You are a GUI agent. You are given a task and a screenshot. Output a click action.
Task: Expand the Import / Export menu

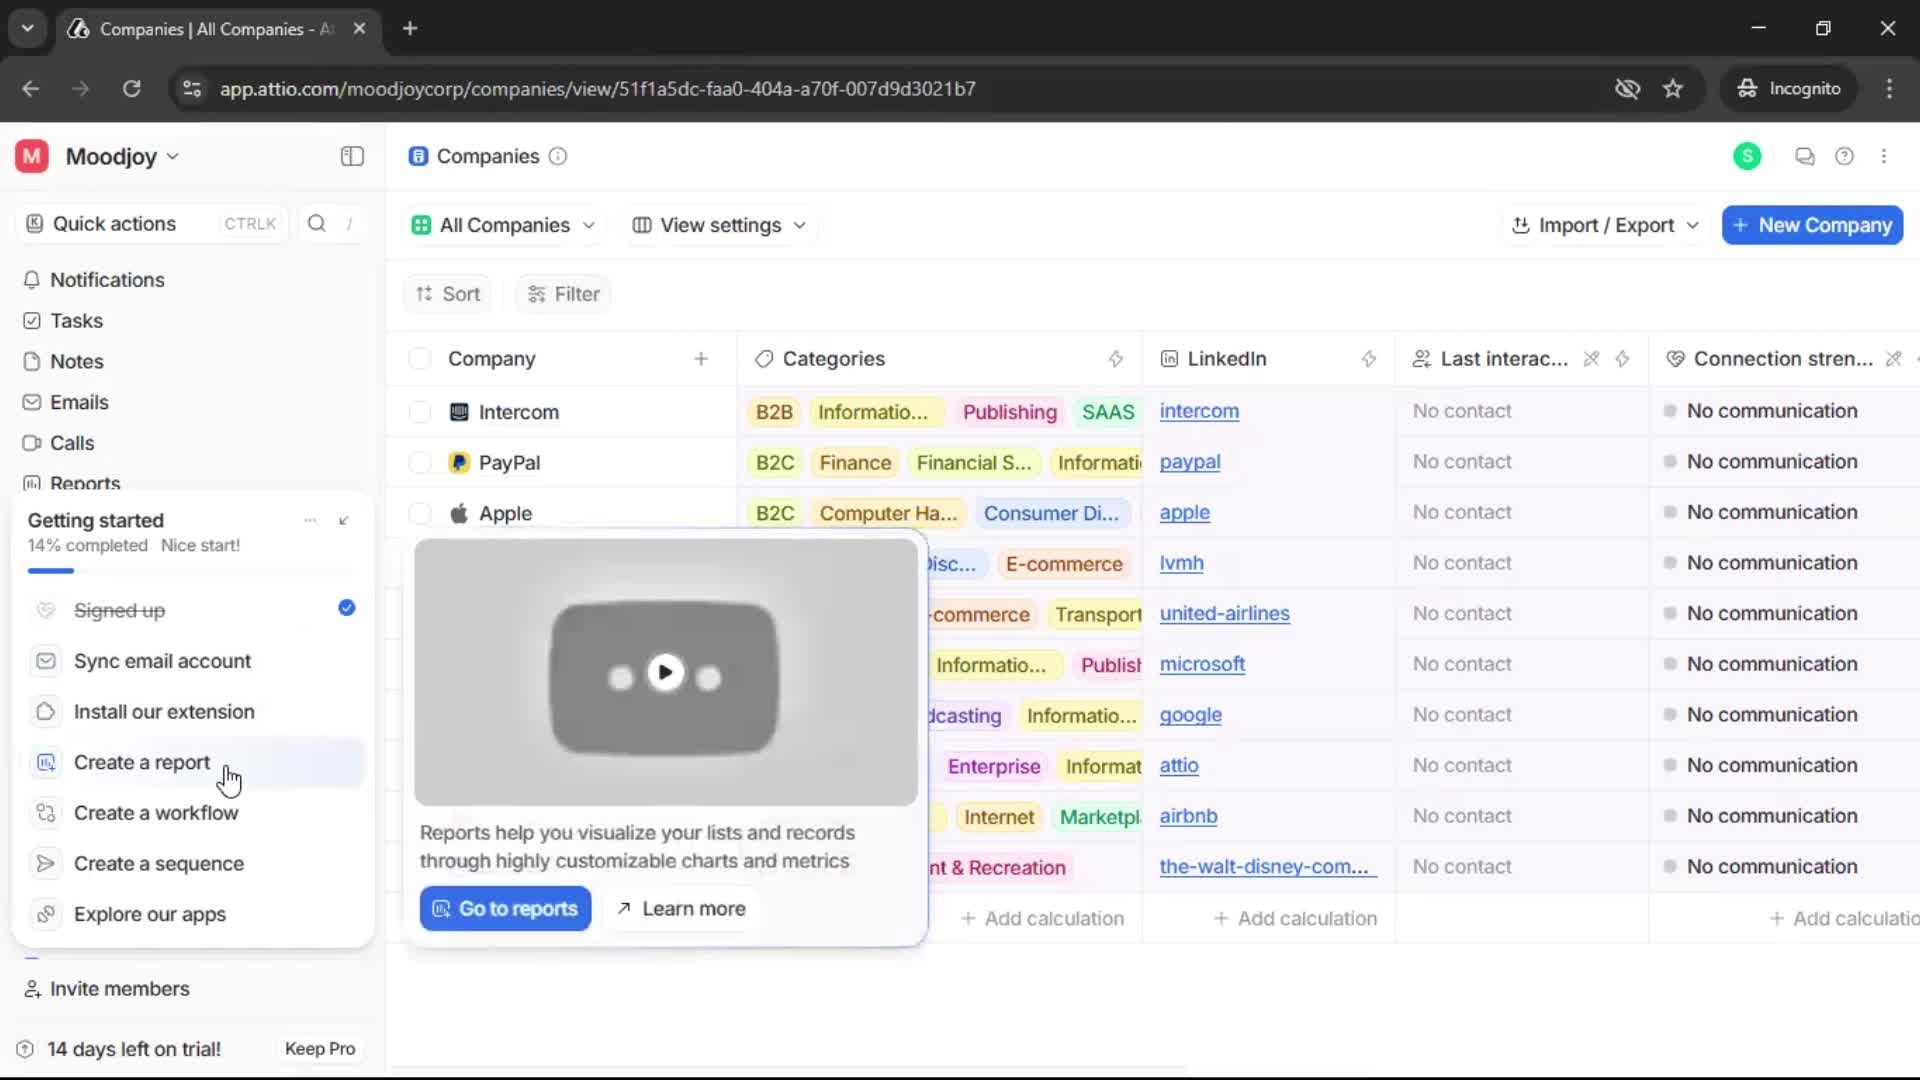pos(1603,225)
